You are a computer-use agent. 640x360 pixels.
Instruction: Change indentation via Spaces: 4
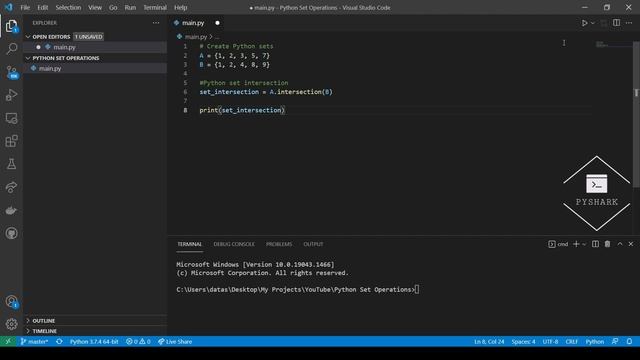click(523, 342)
